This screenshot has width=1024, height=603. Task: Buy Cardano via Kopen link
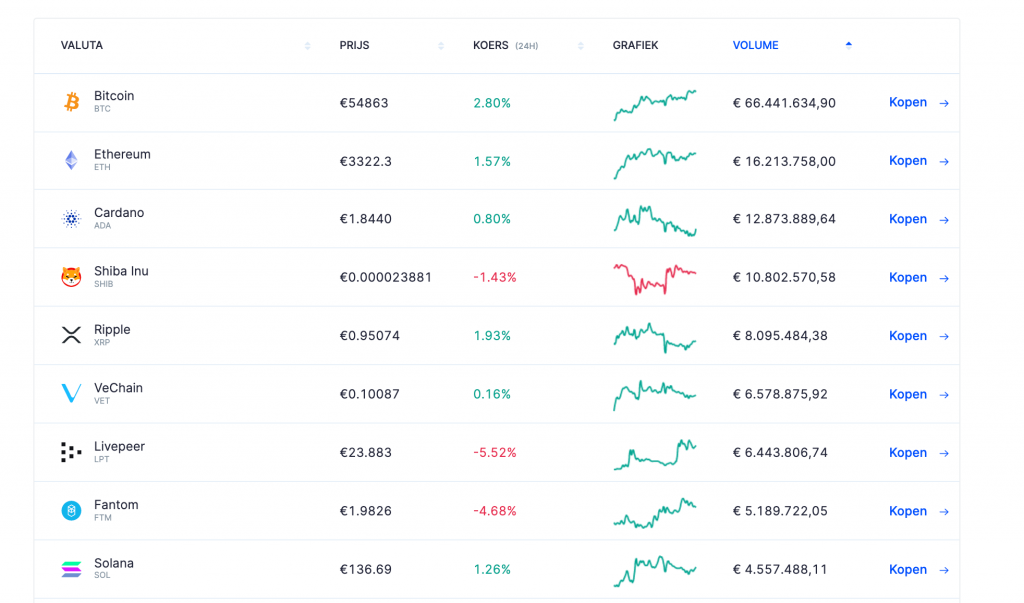click(908, 219)
